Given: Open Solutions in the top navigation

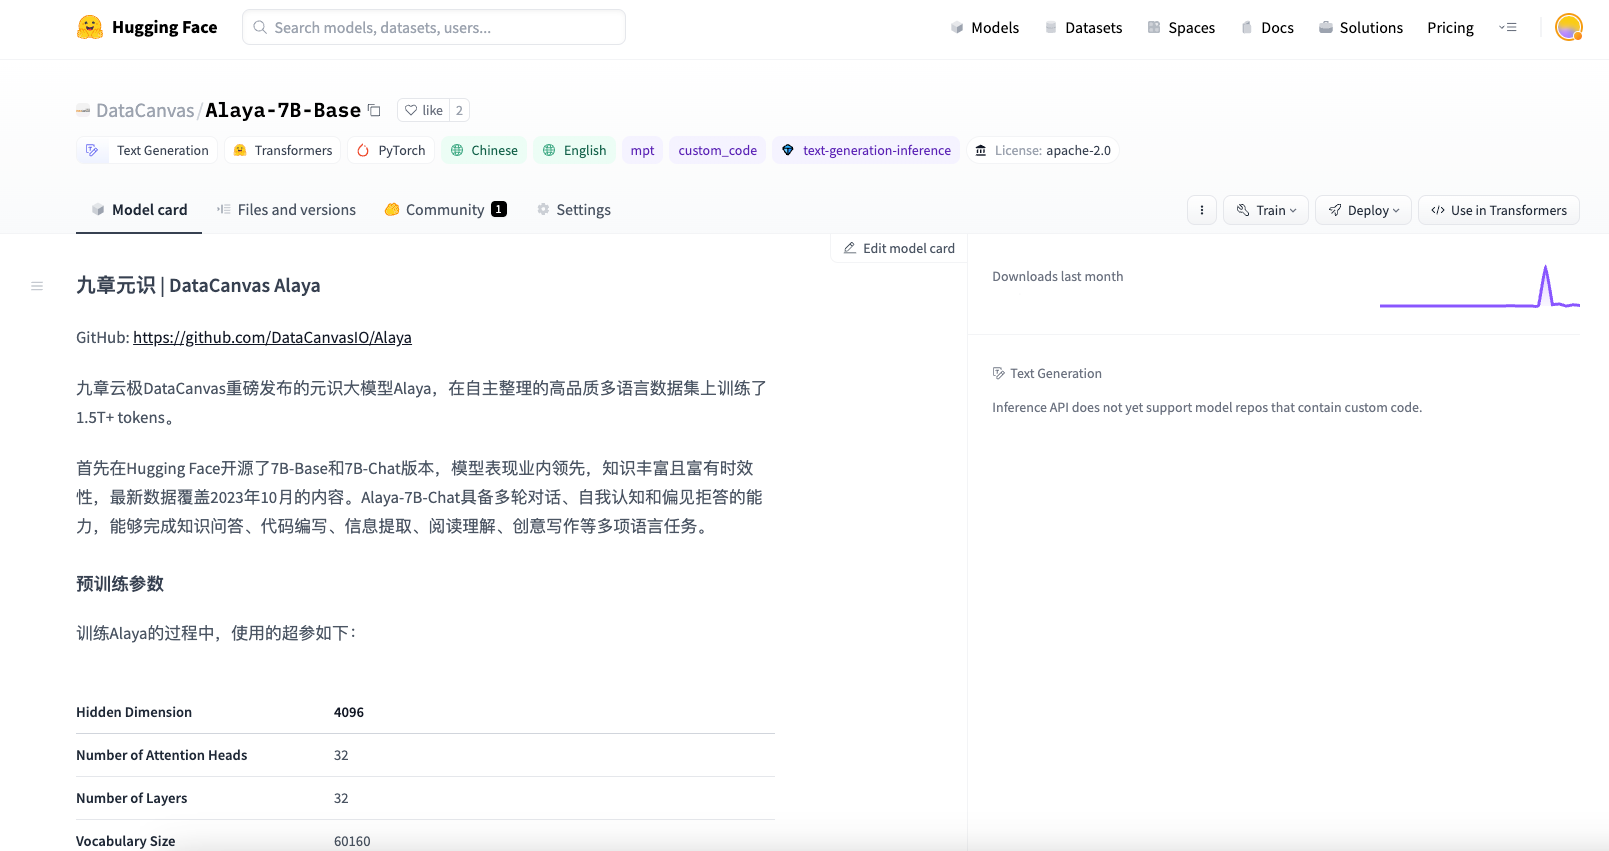Looking at the screenshot, I should point(1360,27).
